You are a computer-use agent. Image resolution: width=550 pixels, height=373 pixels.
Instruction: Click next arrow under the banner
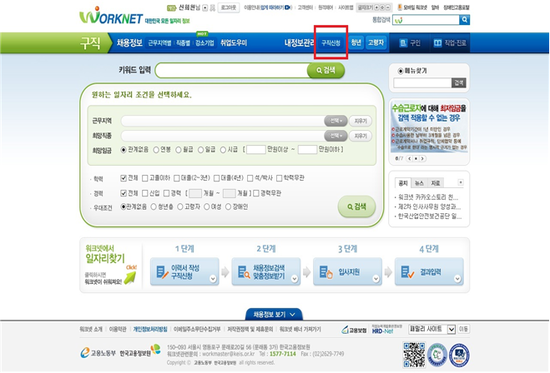423,159
